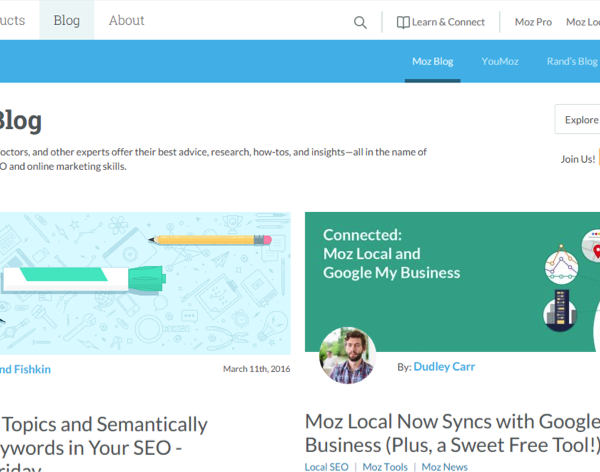Click the Learn & Connect book icon
The height and width of the screenshot is (472, 600).
point(403,23)
